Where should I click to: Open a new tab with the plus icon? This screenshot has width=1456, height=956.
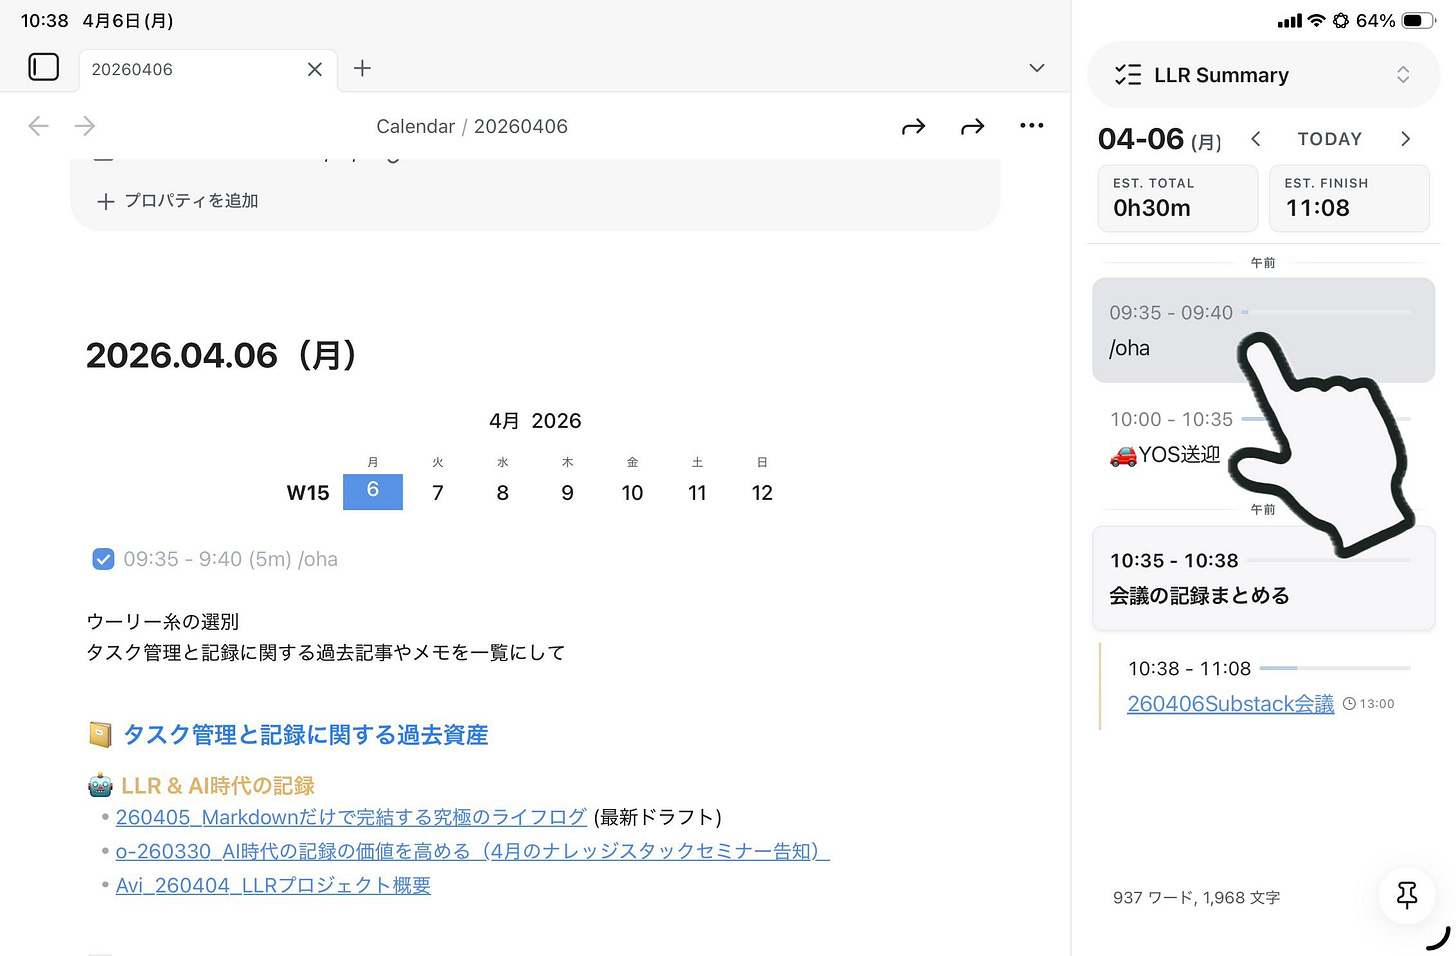click(362, 69)
